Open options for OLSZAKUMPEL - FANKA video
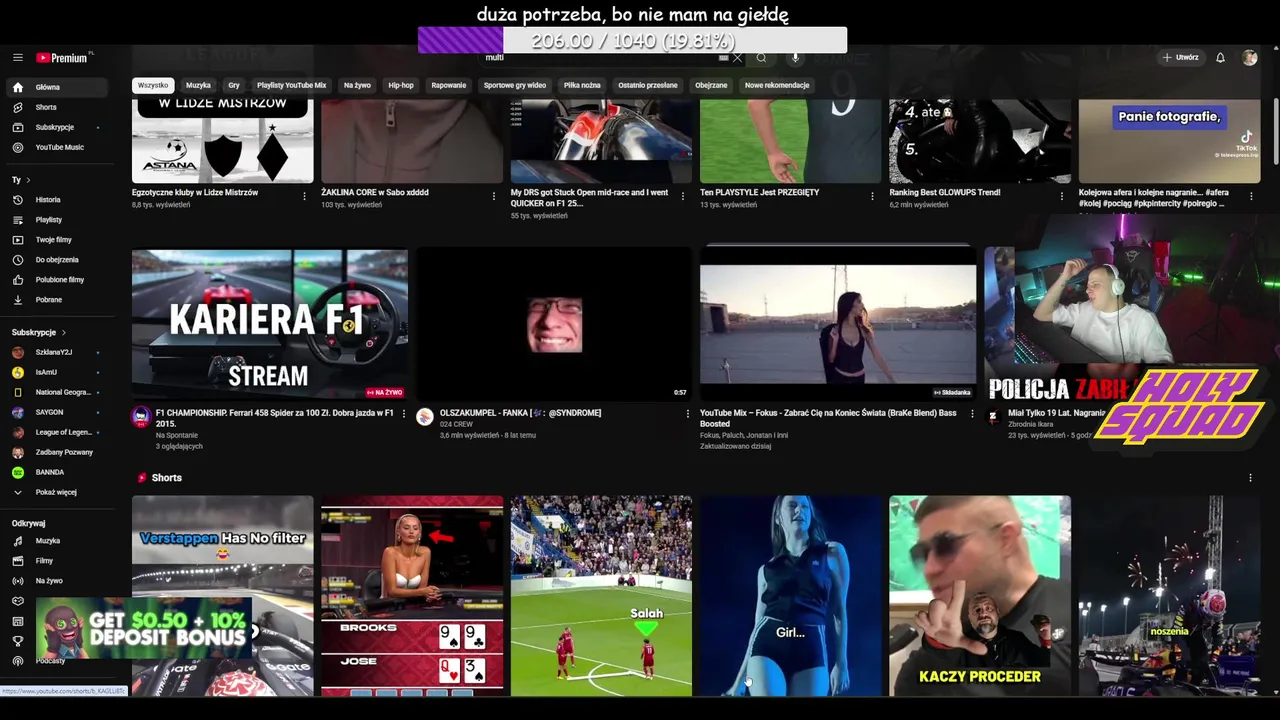The image size is (1280, 720). (687, 414)
